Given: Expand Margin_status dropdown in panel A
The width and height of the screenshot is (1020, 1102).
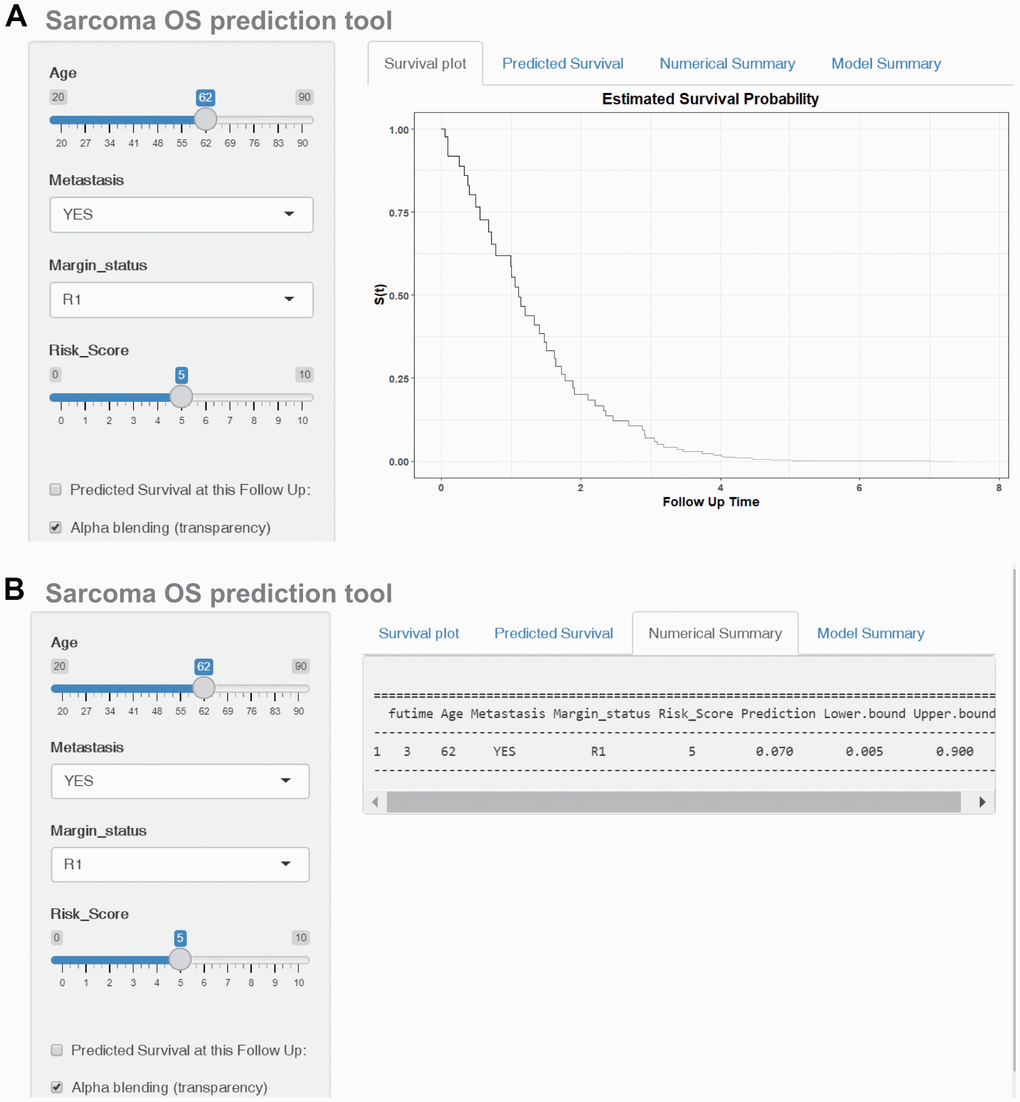Looking at the screenshot, I should (x=181, y=299).
